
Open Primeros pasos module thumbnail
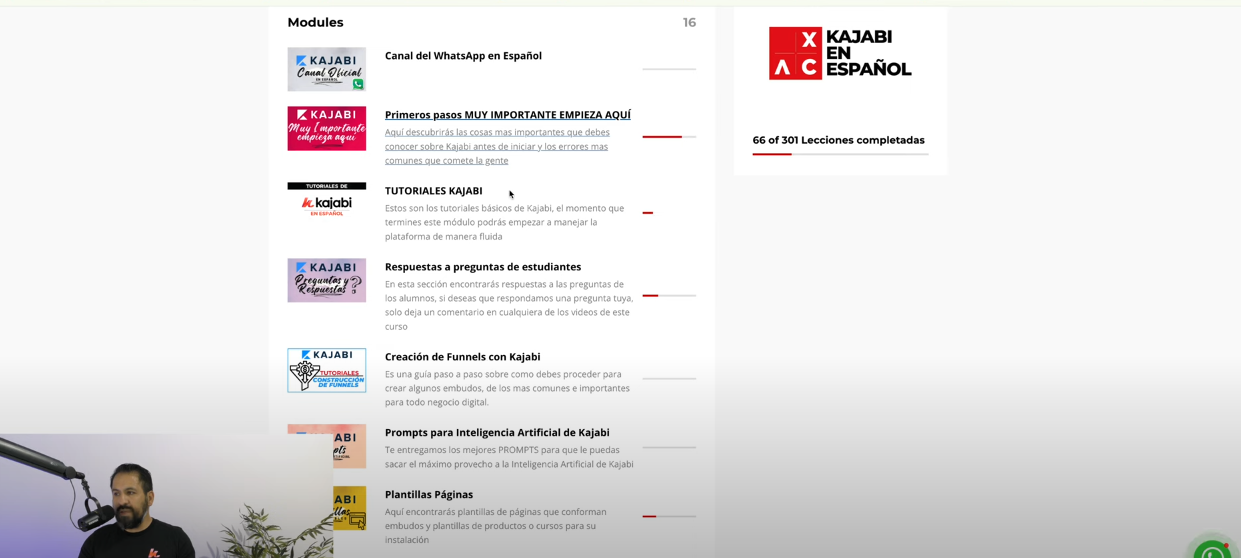(327, 128)
